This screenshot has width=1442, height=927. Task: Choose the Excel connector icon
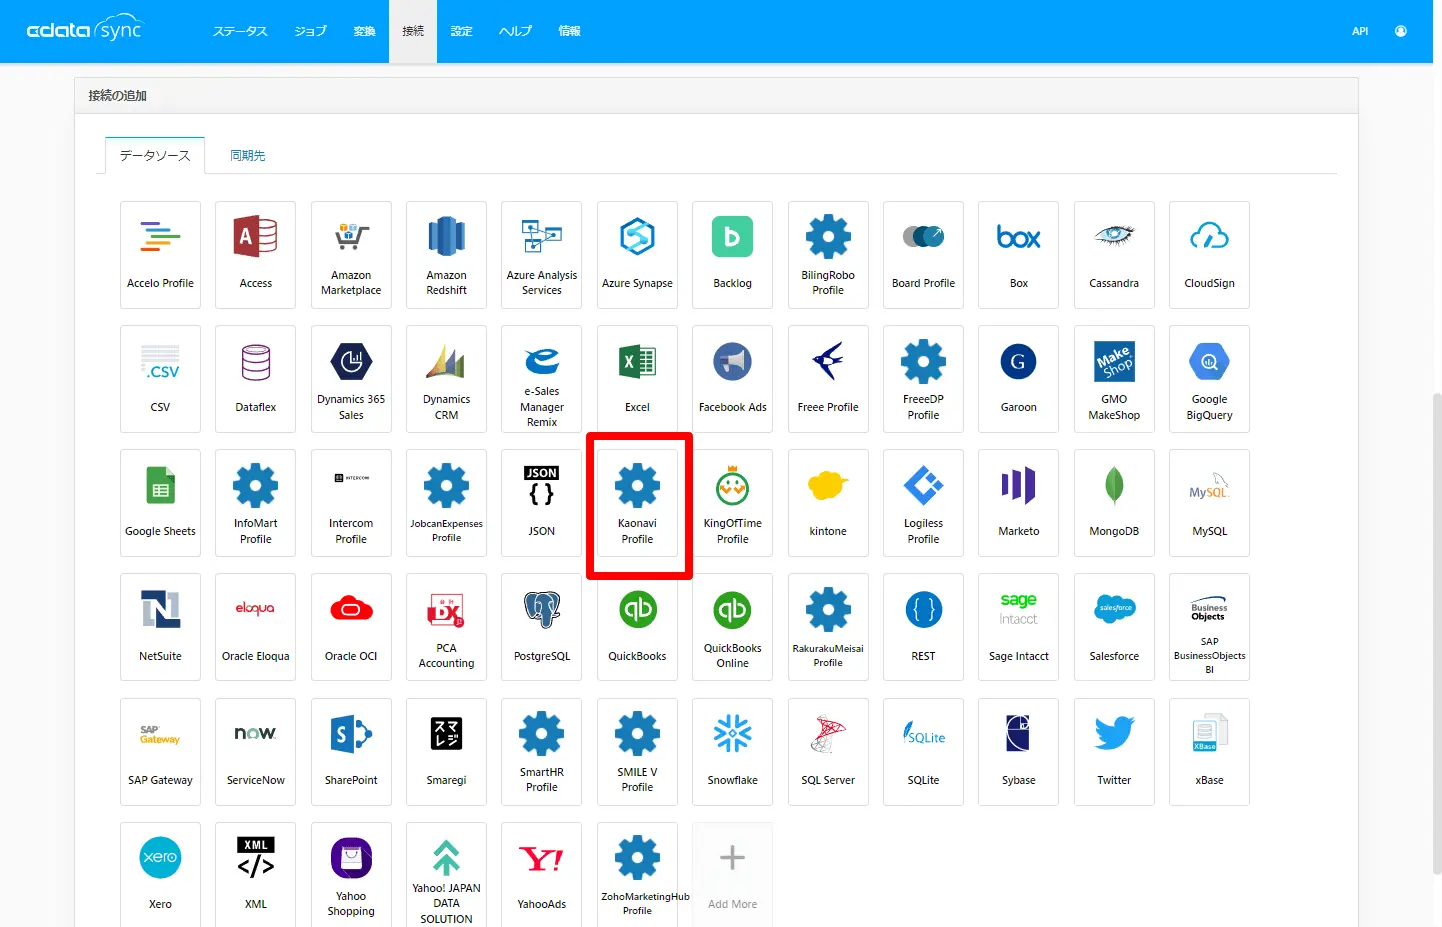(637, 379)
